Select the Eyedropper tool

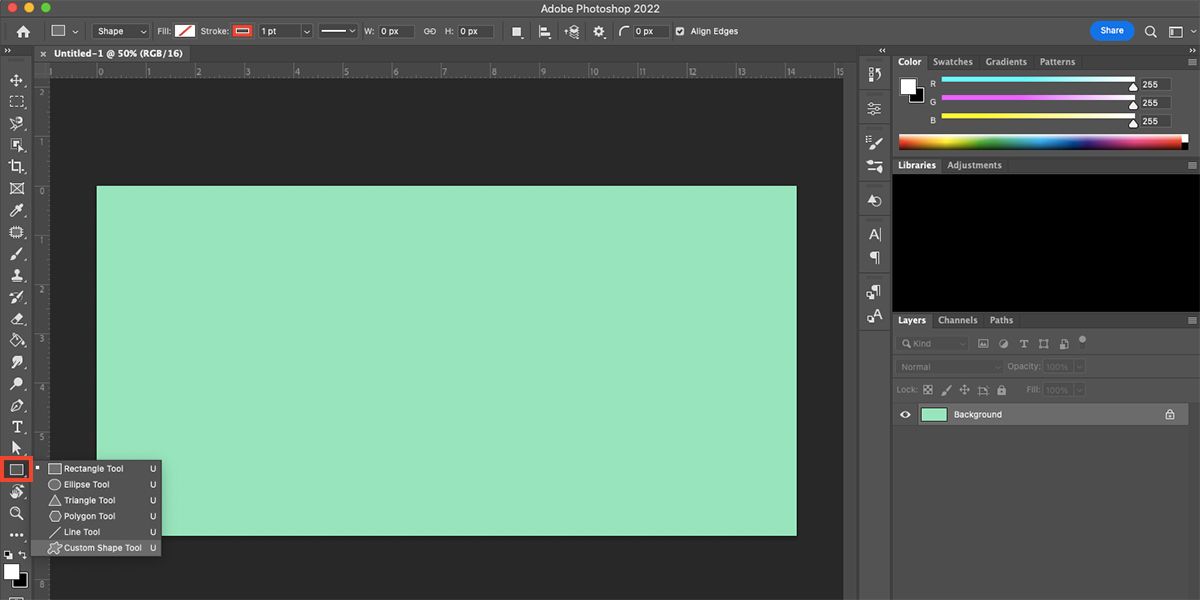[16, 210]
